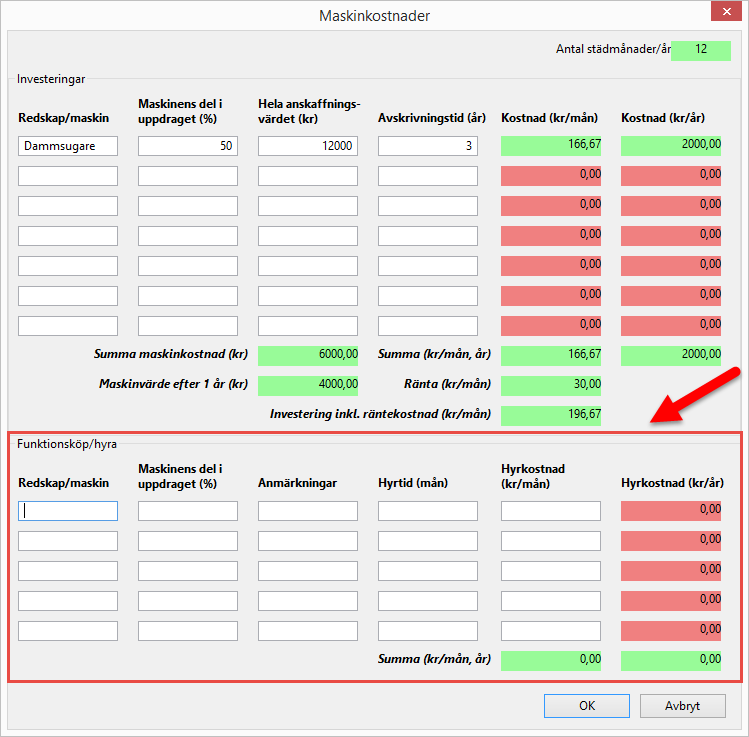Click OK button to confirm machine costs
749x737 pixels.
pyautogui.click(x=586, y=705)
